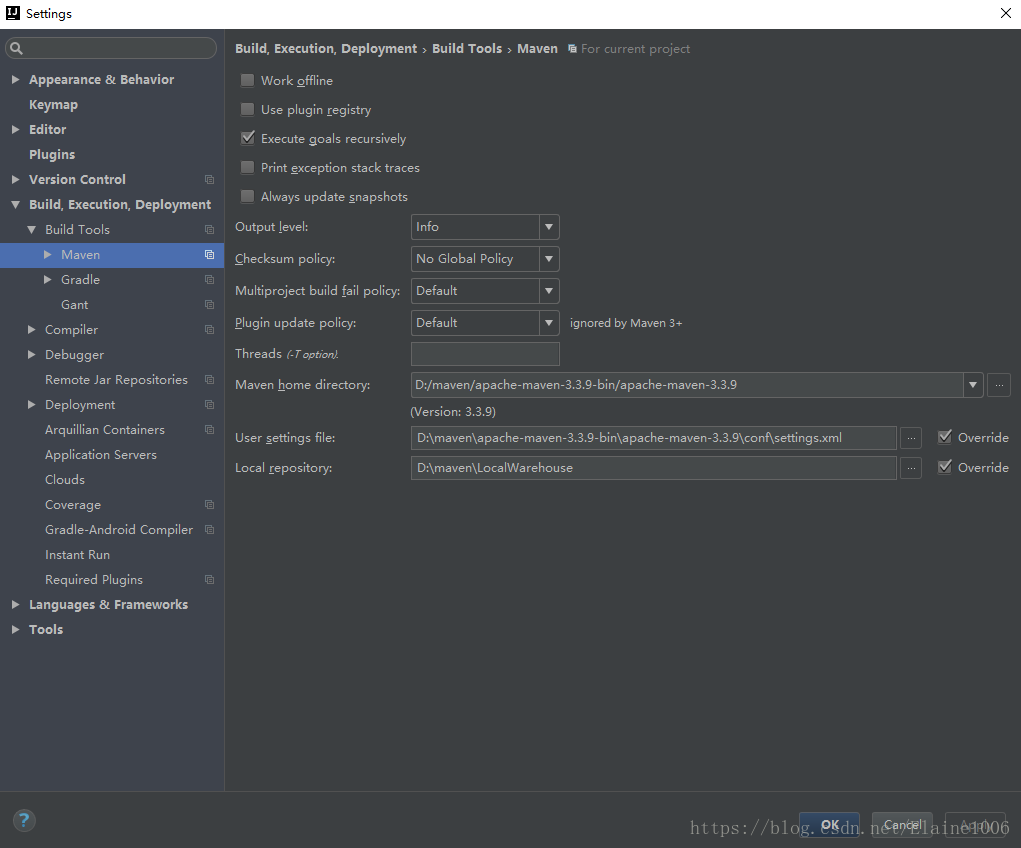Click the project-level icon beside Remote Jar Repositories
Viewport: 1021px width, 848px height.
point(209,380)
